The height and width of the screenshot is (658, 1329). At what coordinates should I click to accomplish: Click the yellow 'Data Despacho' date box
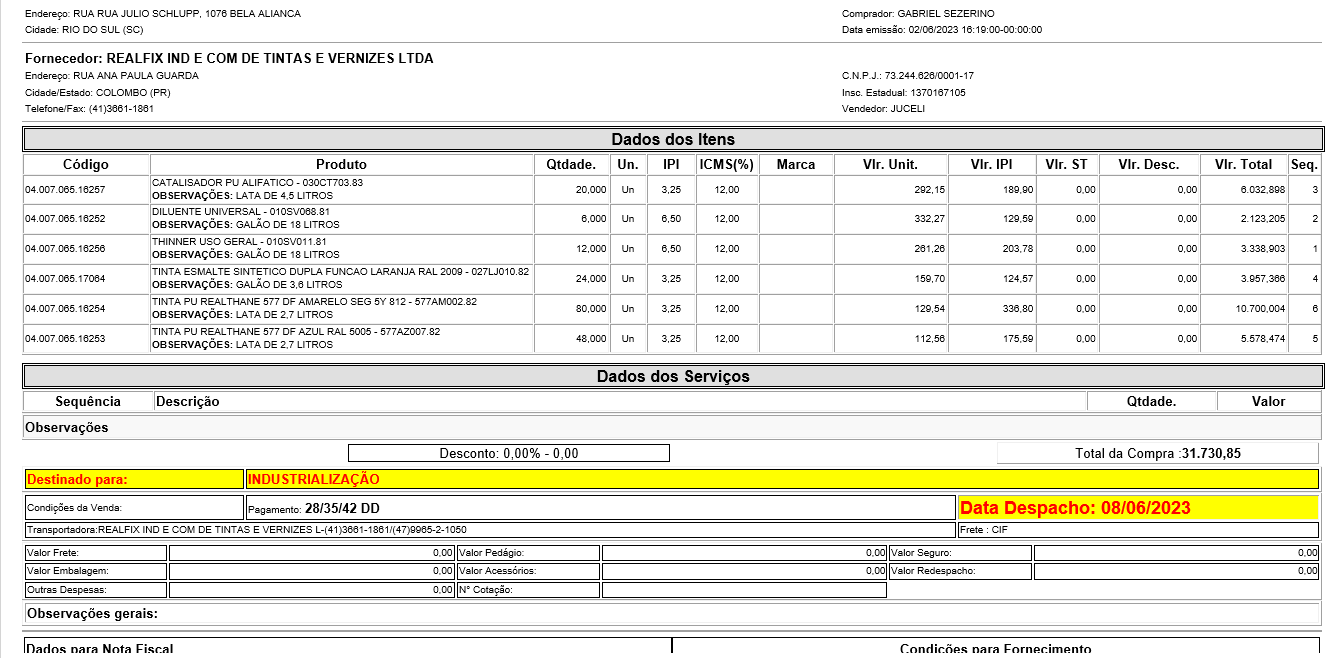(x=1138, y=508)
